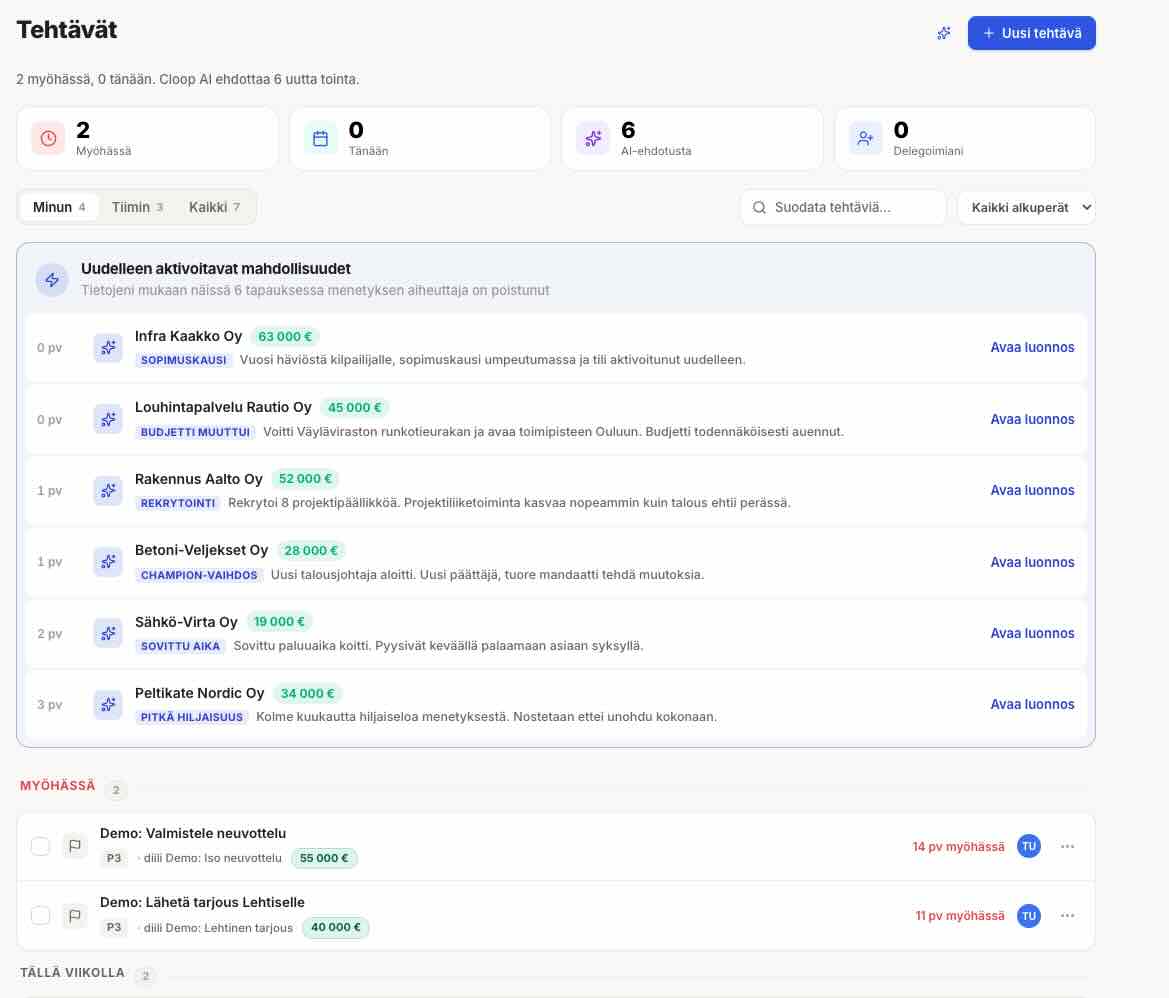The width and height of the screenshot is (1169, 998).
Task: Click the SOVITTU AIKA tag
Action: (180, 646)
